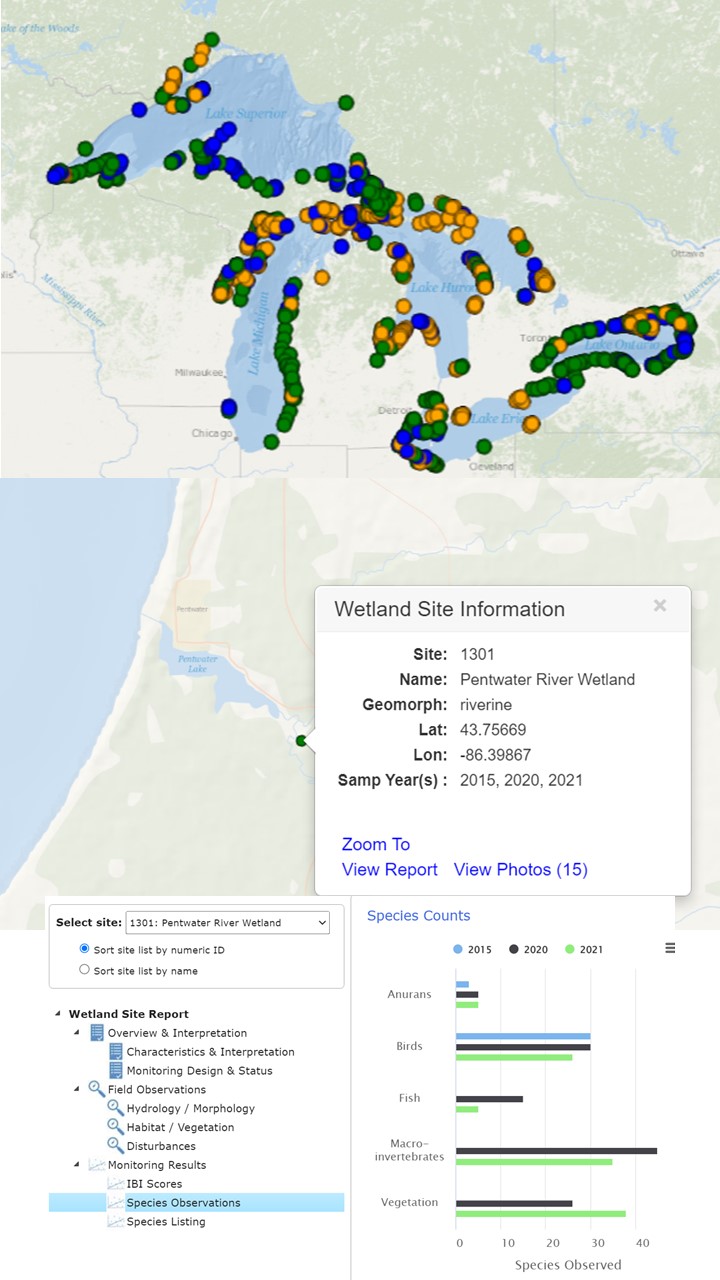The width and height of the screenshot is (720, 1280).
Task: Collapse the Monitoring Results tree node
Action: (78, 1165)
